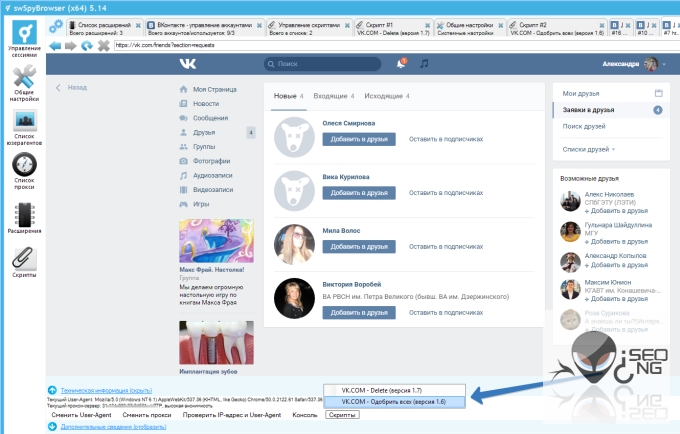Image resolution: width=680 pixels, height=434 pixels.
Task: Show additional details via Дополнительные сведения link
Action: 114,427
